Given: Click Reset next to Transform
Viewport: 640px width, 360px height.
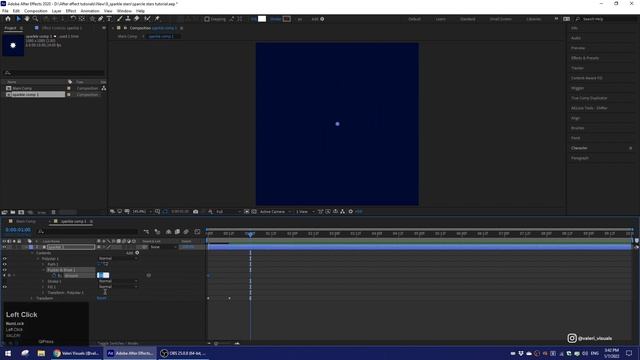Looking at the screenshot, I should click(x=101, y=298).
